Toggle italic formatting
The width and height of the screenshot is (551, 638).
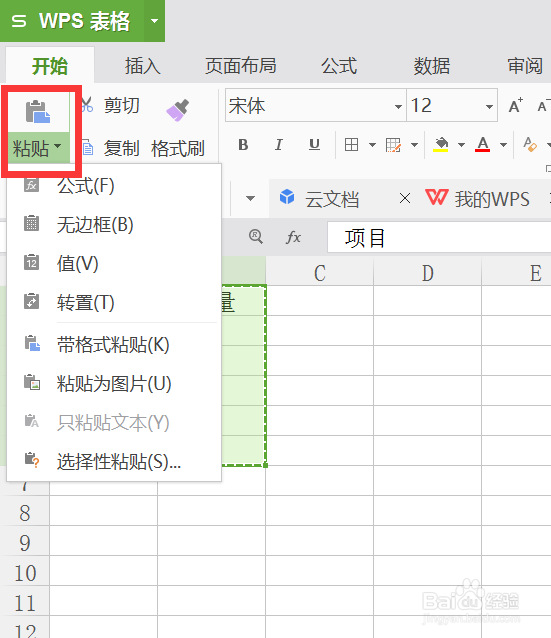coord(279,144)
